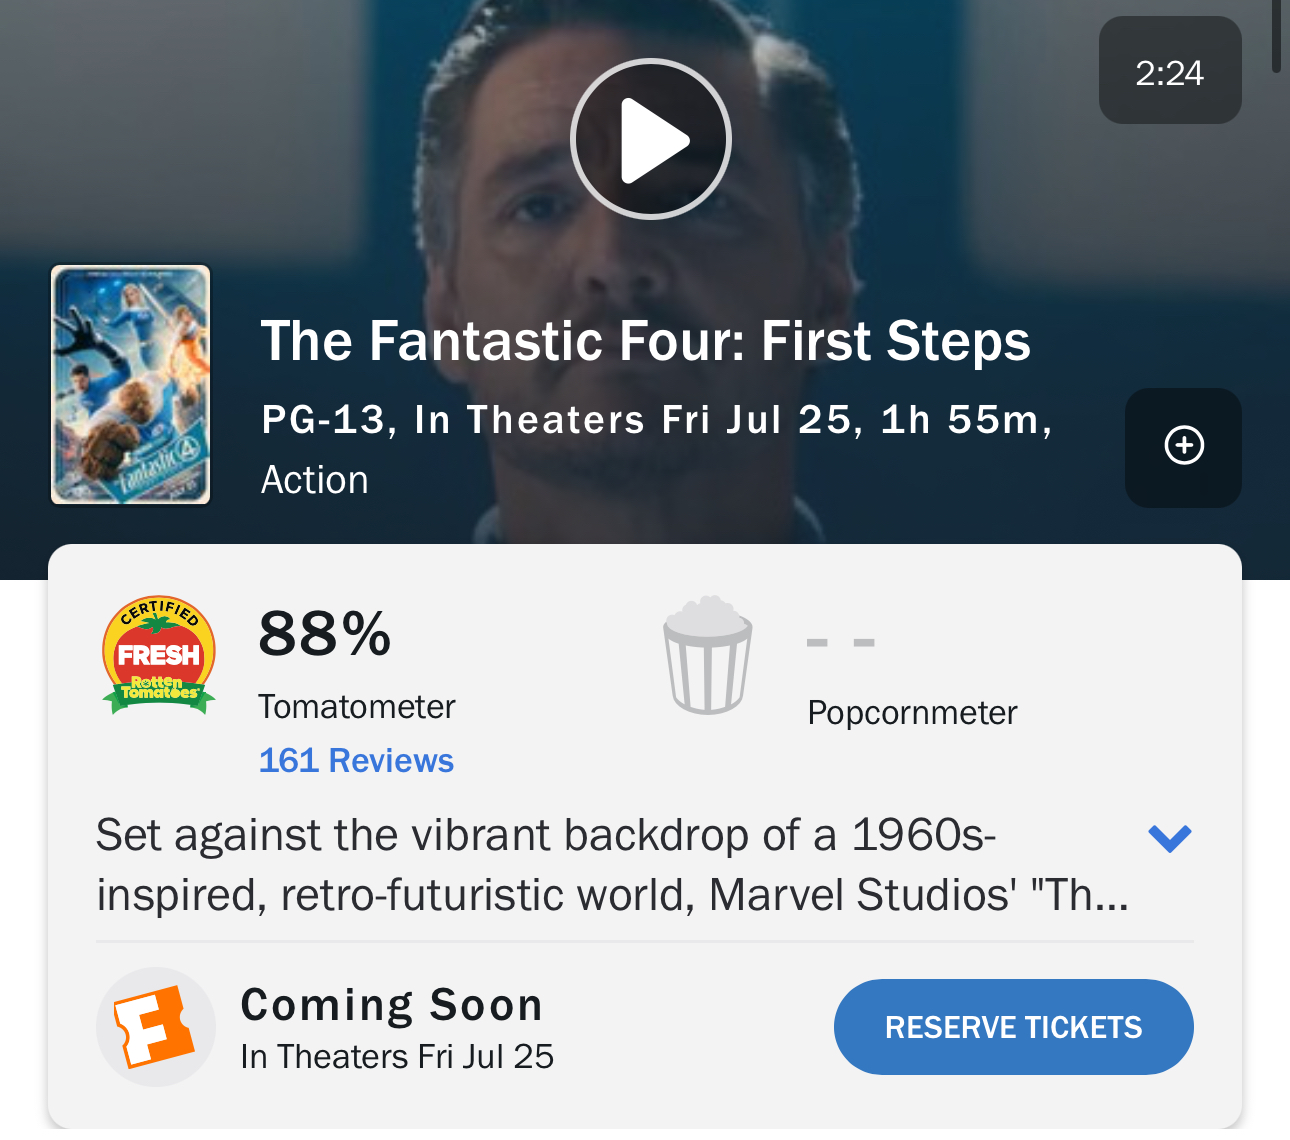Image resolution: width=1290 pixels, height=1140 pixels.
Task: Click the empty Popcornmeter score dashes
Action: (841, 642)
